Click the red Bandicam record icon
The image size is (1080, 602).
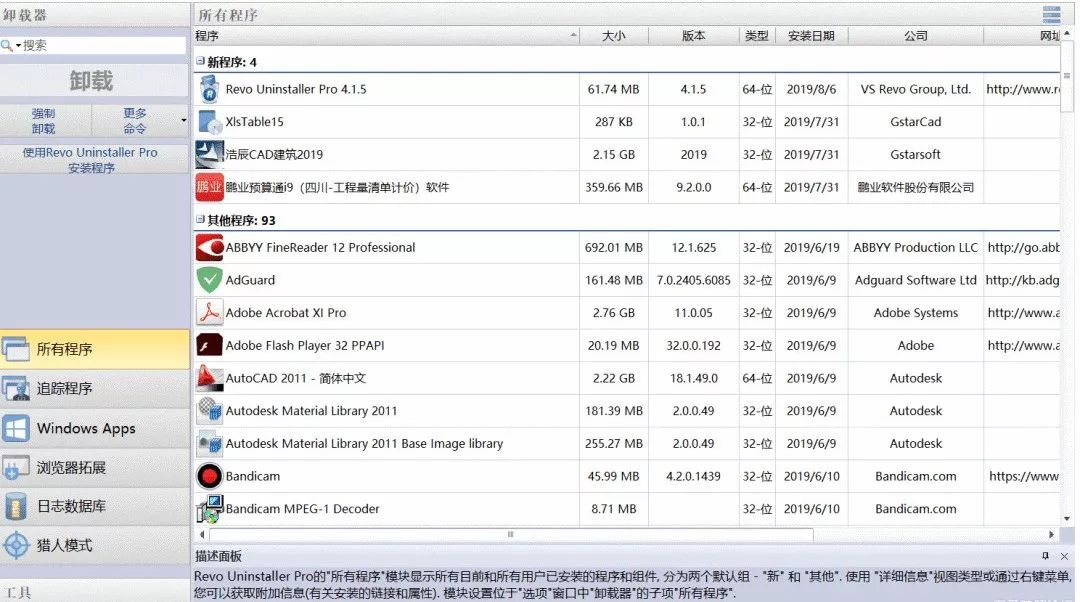(209, 476)
